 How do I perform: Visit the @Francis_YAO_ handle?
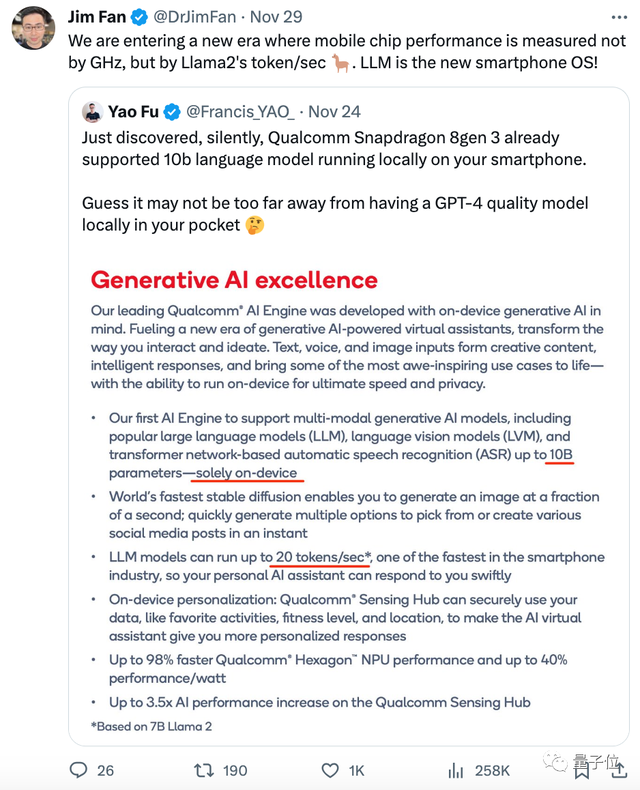[240, 111]
